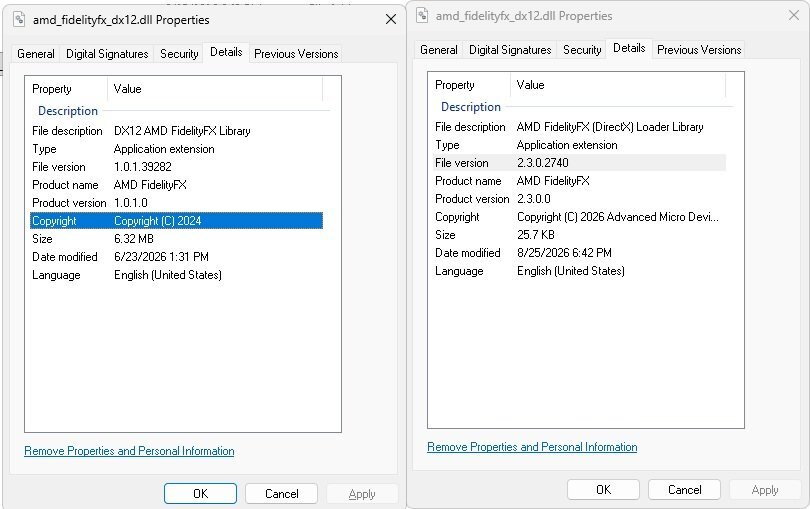Screen dimensions: 810x509
Task: Close the right Properties window
Action: [794, 16]
